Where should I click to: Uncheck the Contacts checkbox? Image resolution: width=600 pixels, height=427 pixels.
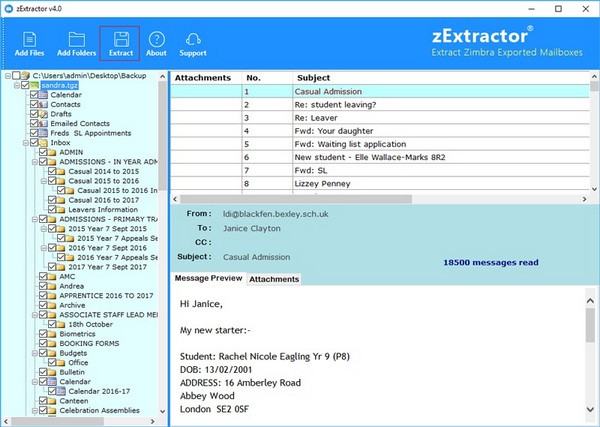tap(34, 104)
